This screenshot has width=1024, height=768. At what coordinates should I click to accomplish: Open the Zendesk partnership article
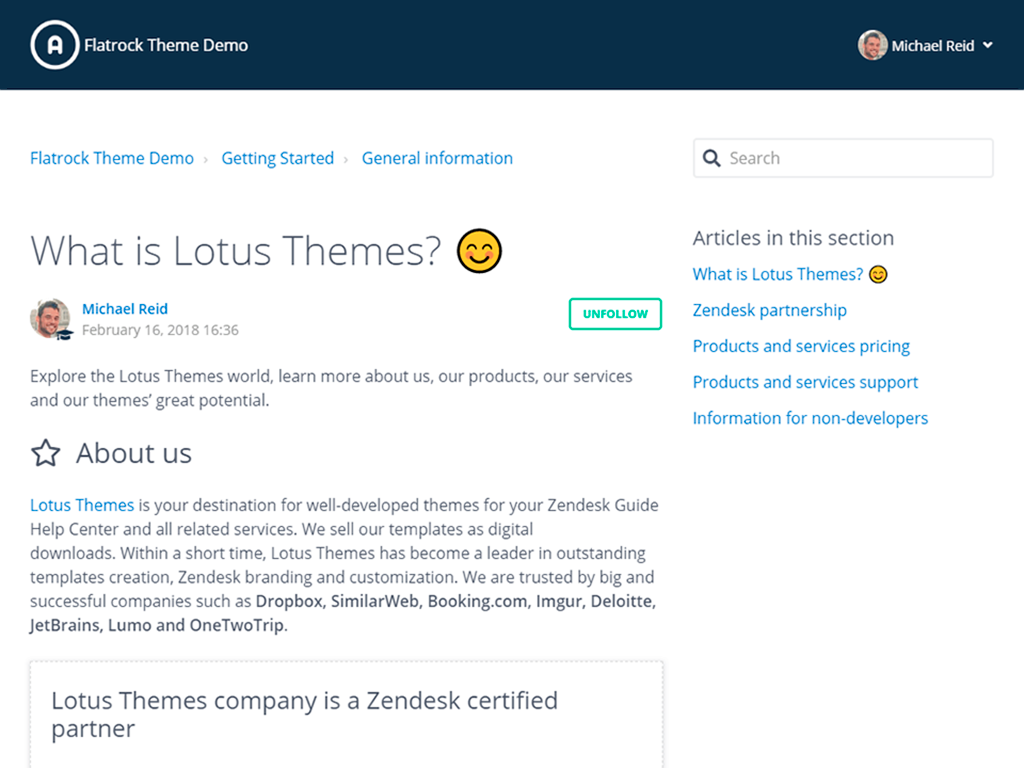click(x=769, y=310)
